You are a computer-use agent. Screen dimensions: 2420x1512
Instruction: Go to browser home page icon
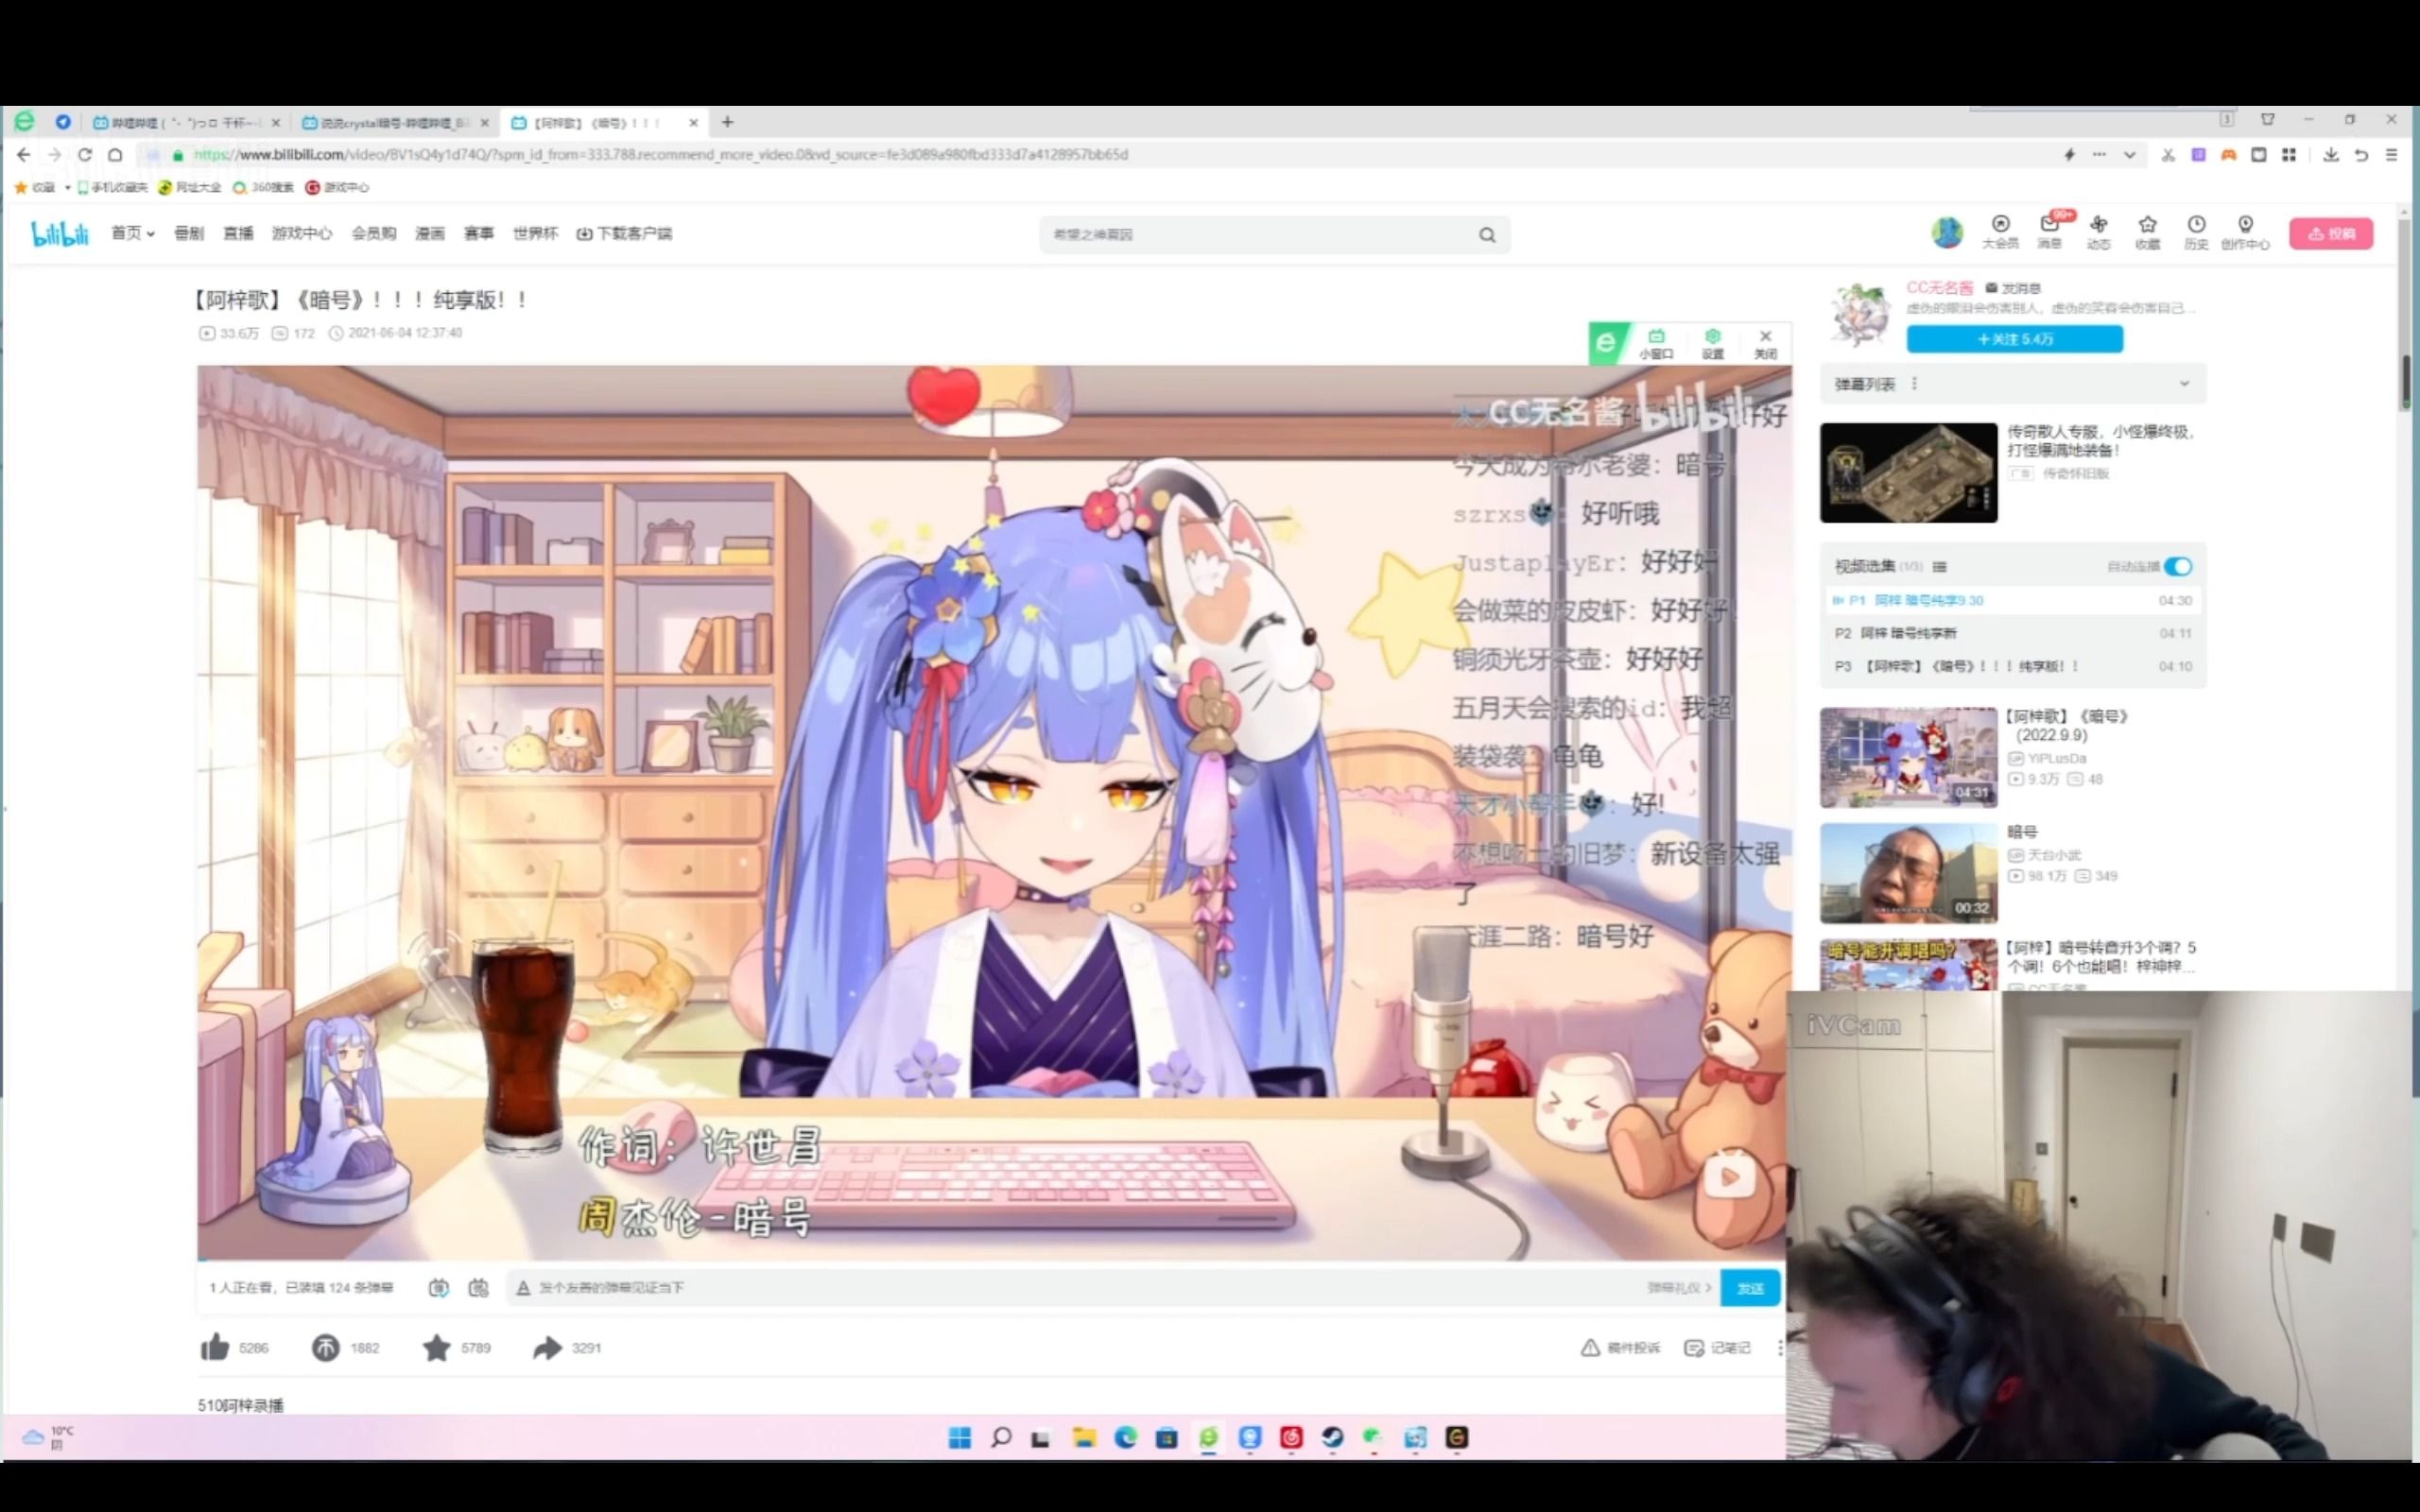(x=115, y=154)
